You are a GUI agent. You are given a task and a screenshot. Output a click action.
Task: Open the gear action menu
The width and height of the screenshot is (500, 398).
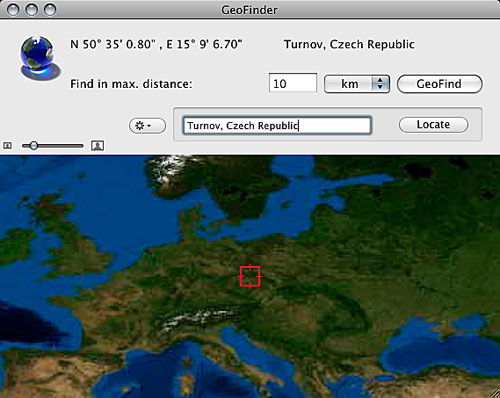pyautogui.click(x=147, y=126)
